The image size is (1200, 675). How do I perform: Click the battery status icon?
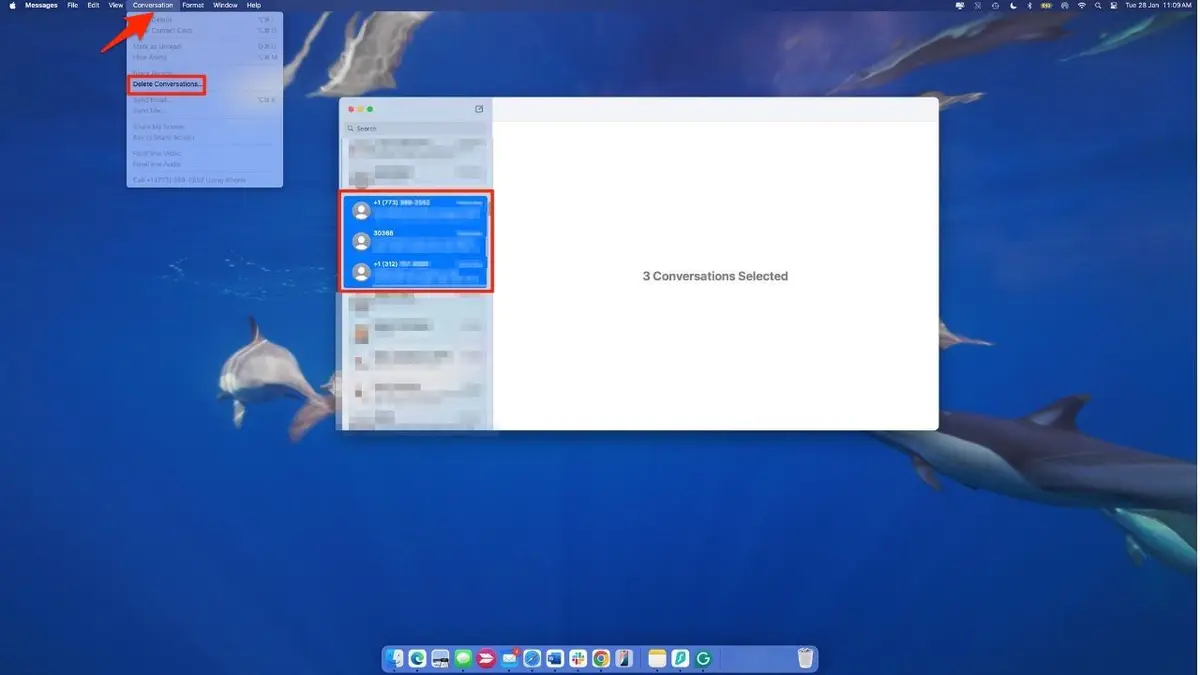pyautogui.click(x=1046, y=5)
